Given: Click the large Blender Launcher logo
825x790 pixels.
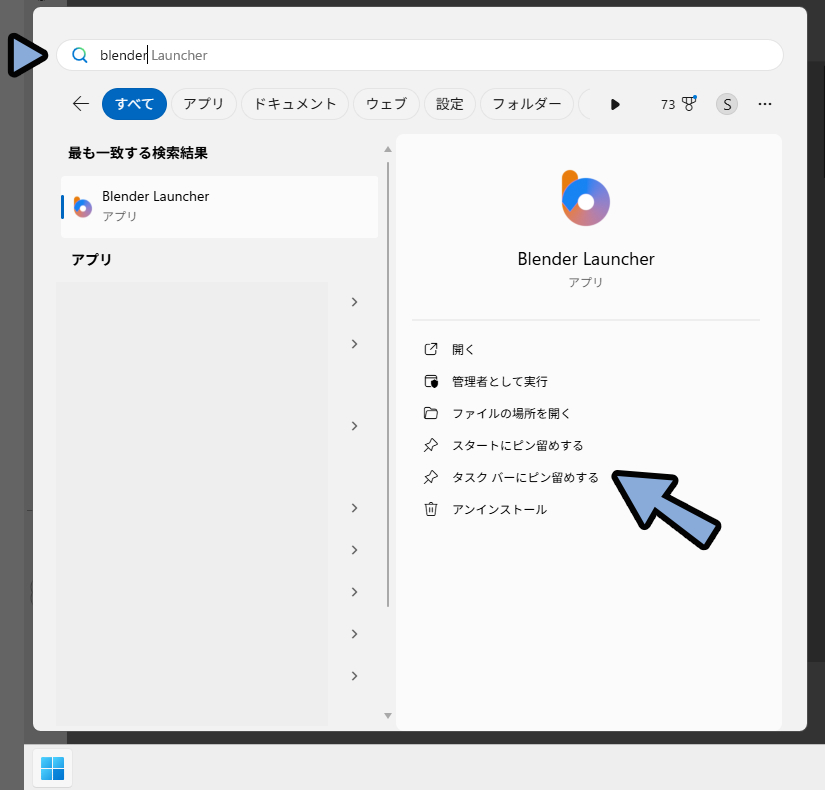Looking at the screenshot, I should (586, 198).
